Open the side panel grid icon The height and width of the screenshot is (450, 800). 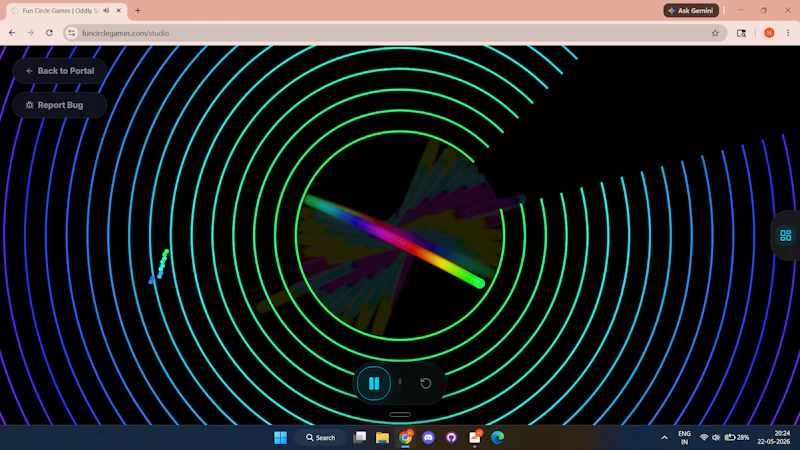click(x=786, y=235)
